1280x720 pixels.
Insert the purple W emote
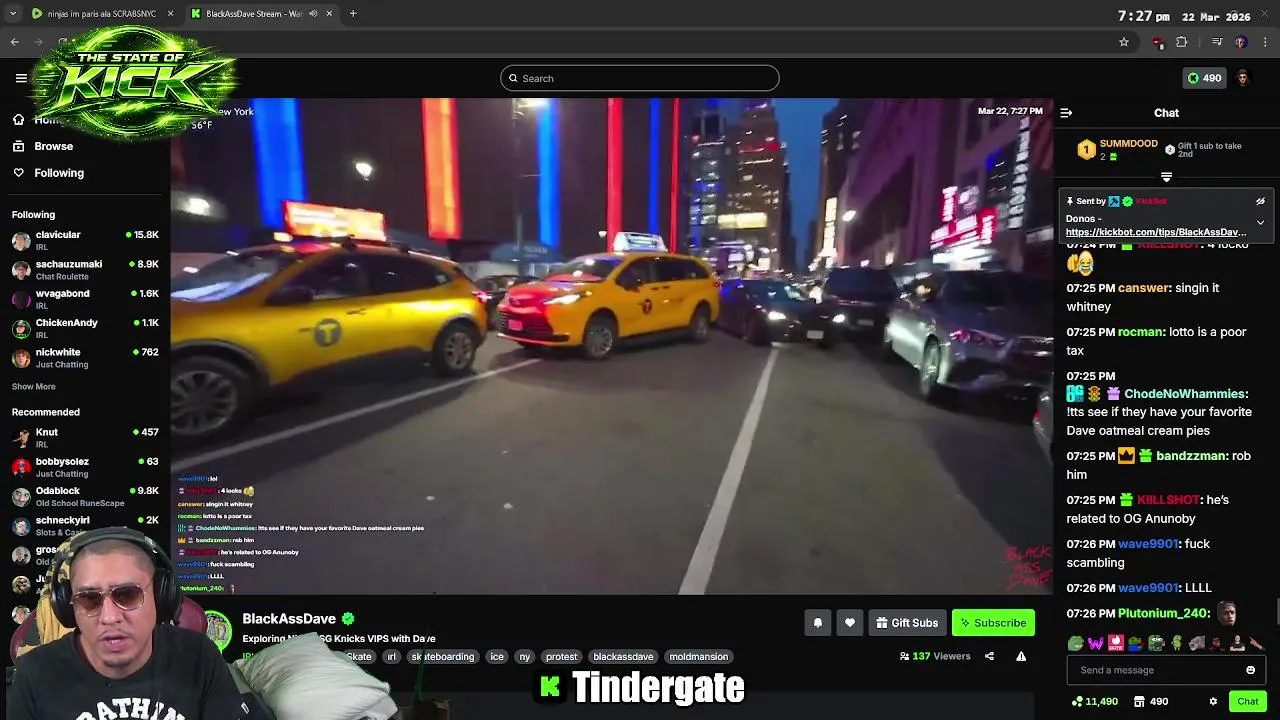pyautogui.click(x=1096, y=644)
